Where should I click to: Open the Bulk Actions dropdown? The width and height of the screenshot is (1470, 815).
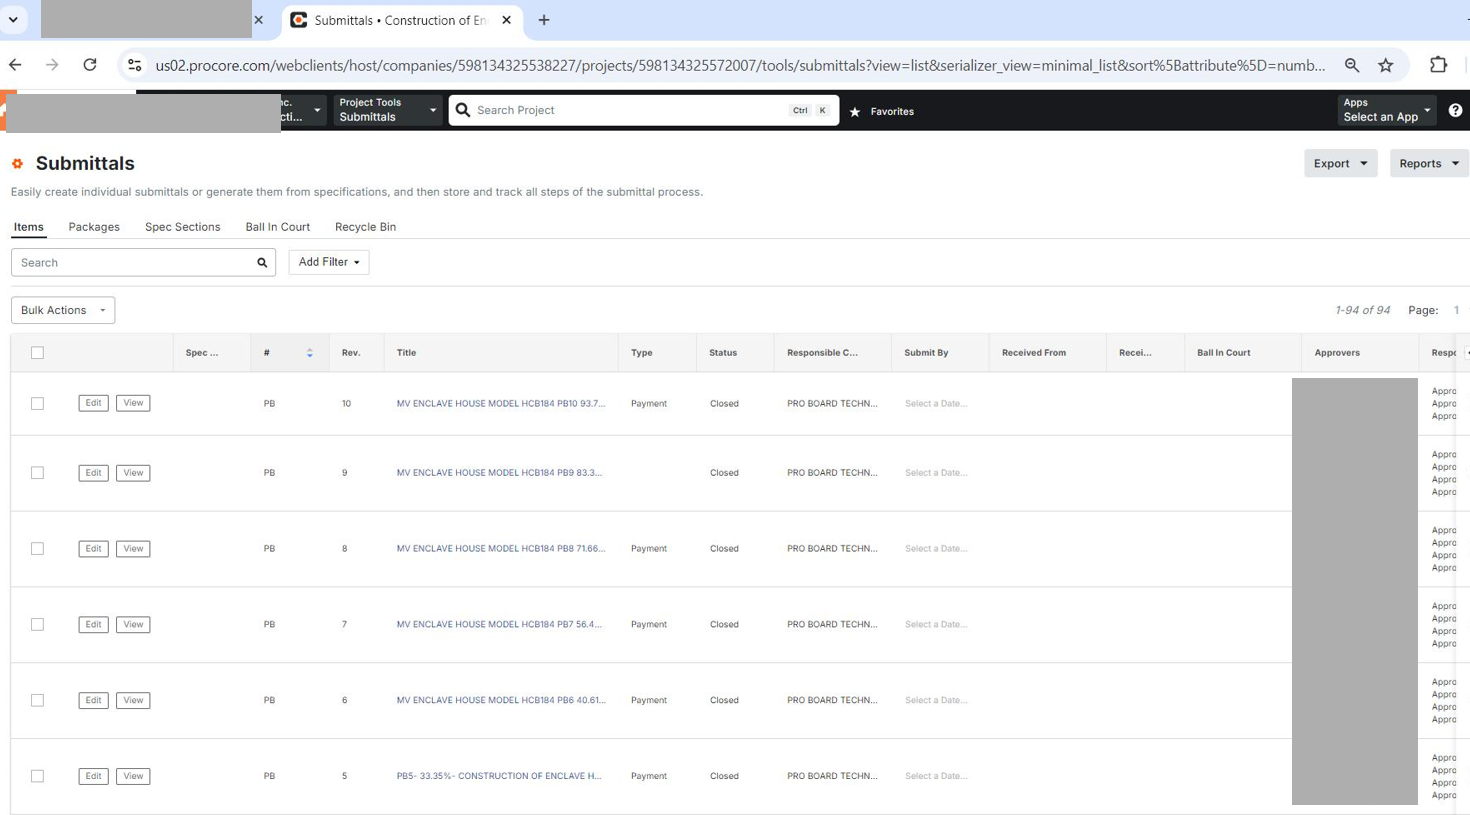(x=63, y=310)
